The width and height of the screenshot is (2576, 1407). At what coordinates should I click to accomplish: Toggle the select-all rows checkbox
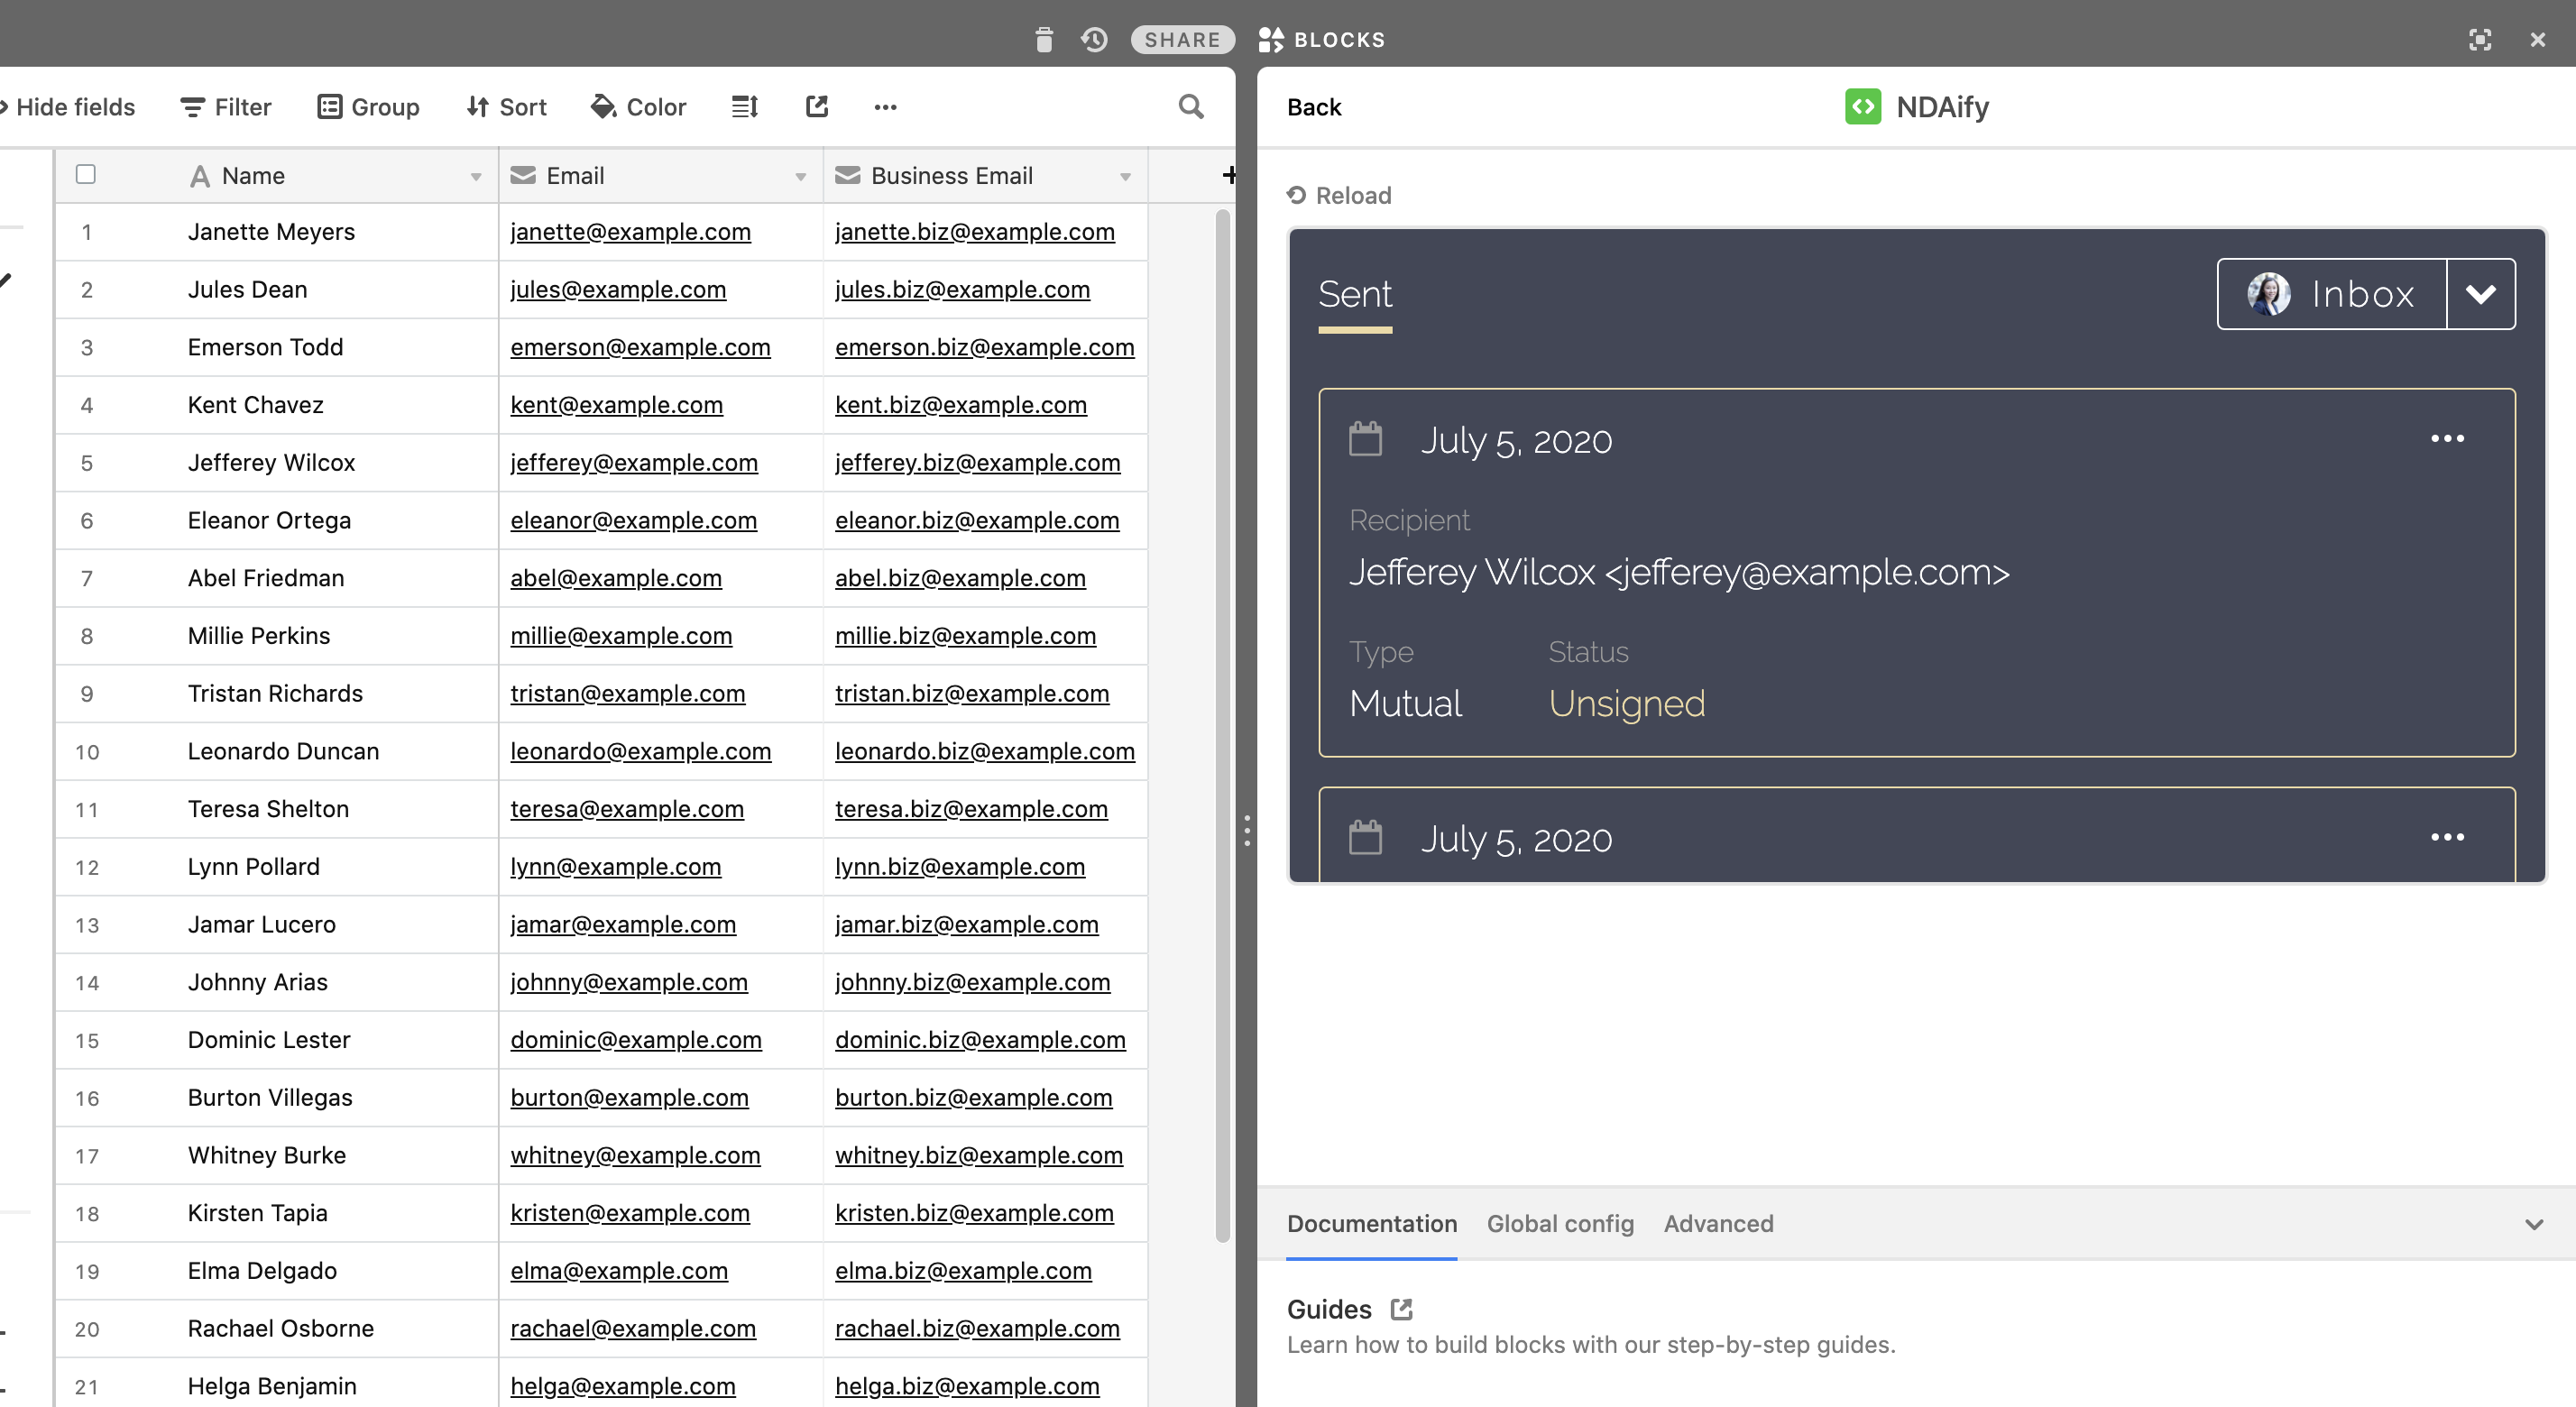(86, 175)
